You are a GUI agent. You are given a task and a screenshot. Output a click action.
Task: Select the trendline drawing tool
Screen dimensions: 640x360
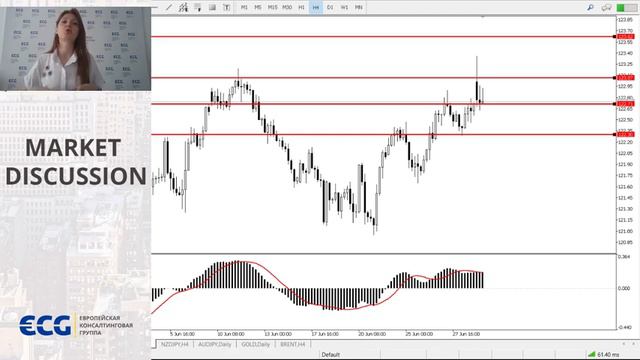(169, 7)
